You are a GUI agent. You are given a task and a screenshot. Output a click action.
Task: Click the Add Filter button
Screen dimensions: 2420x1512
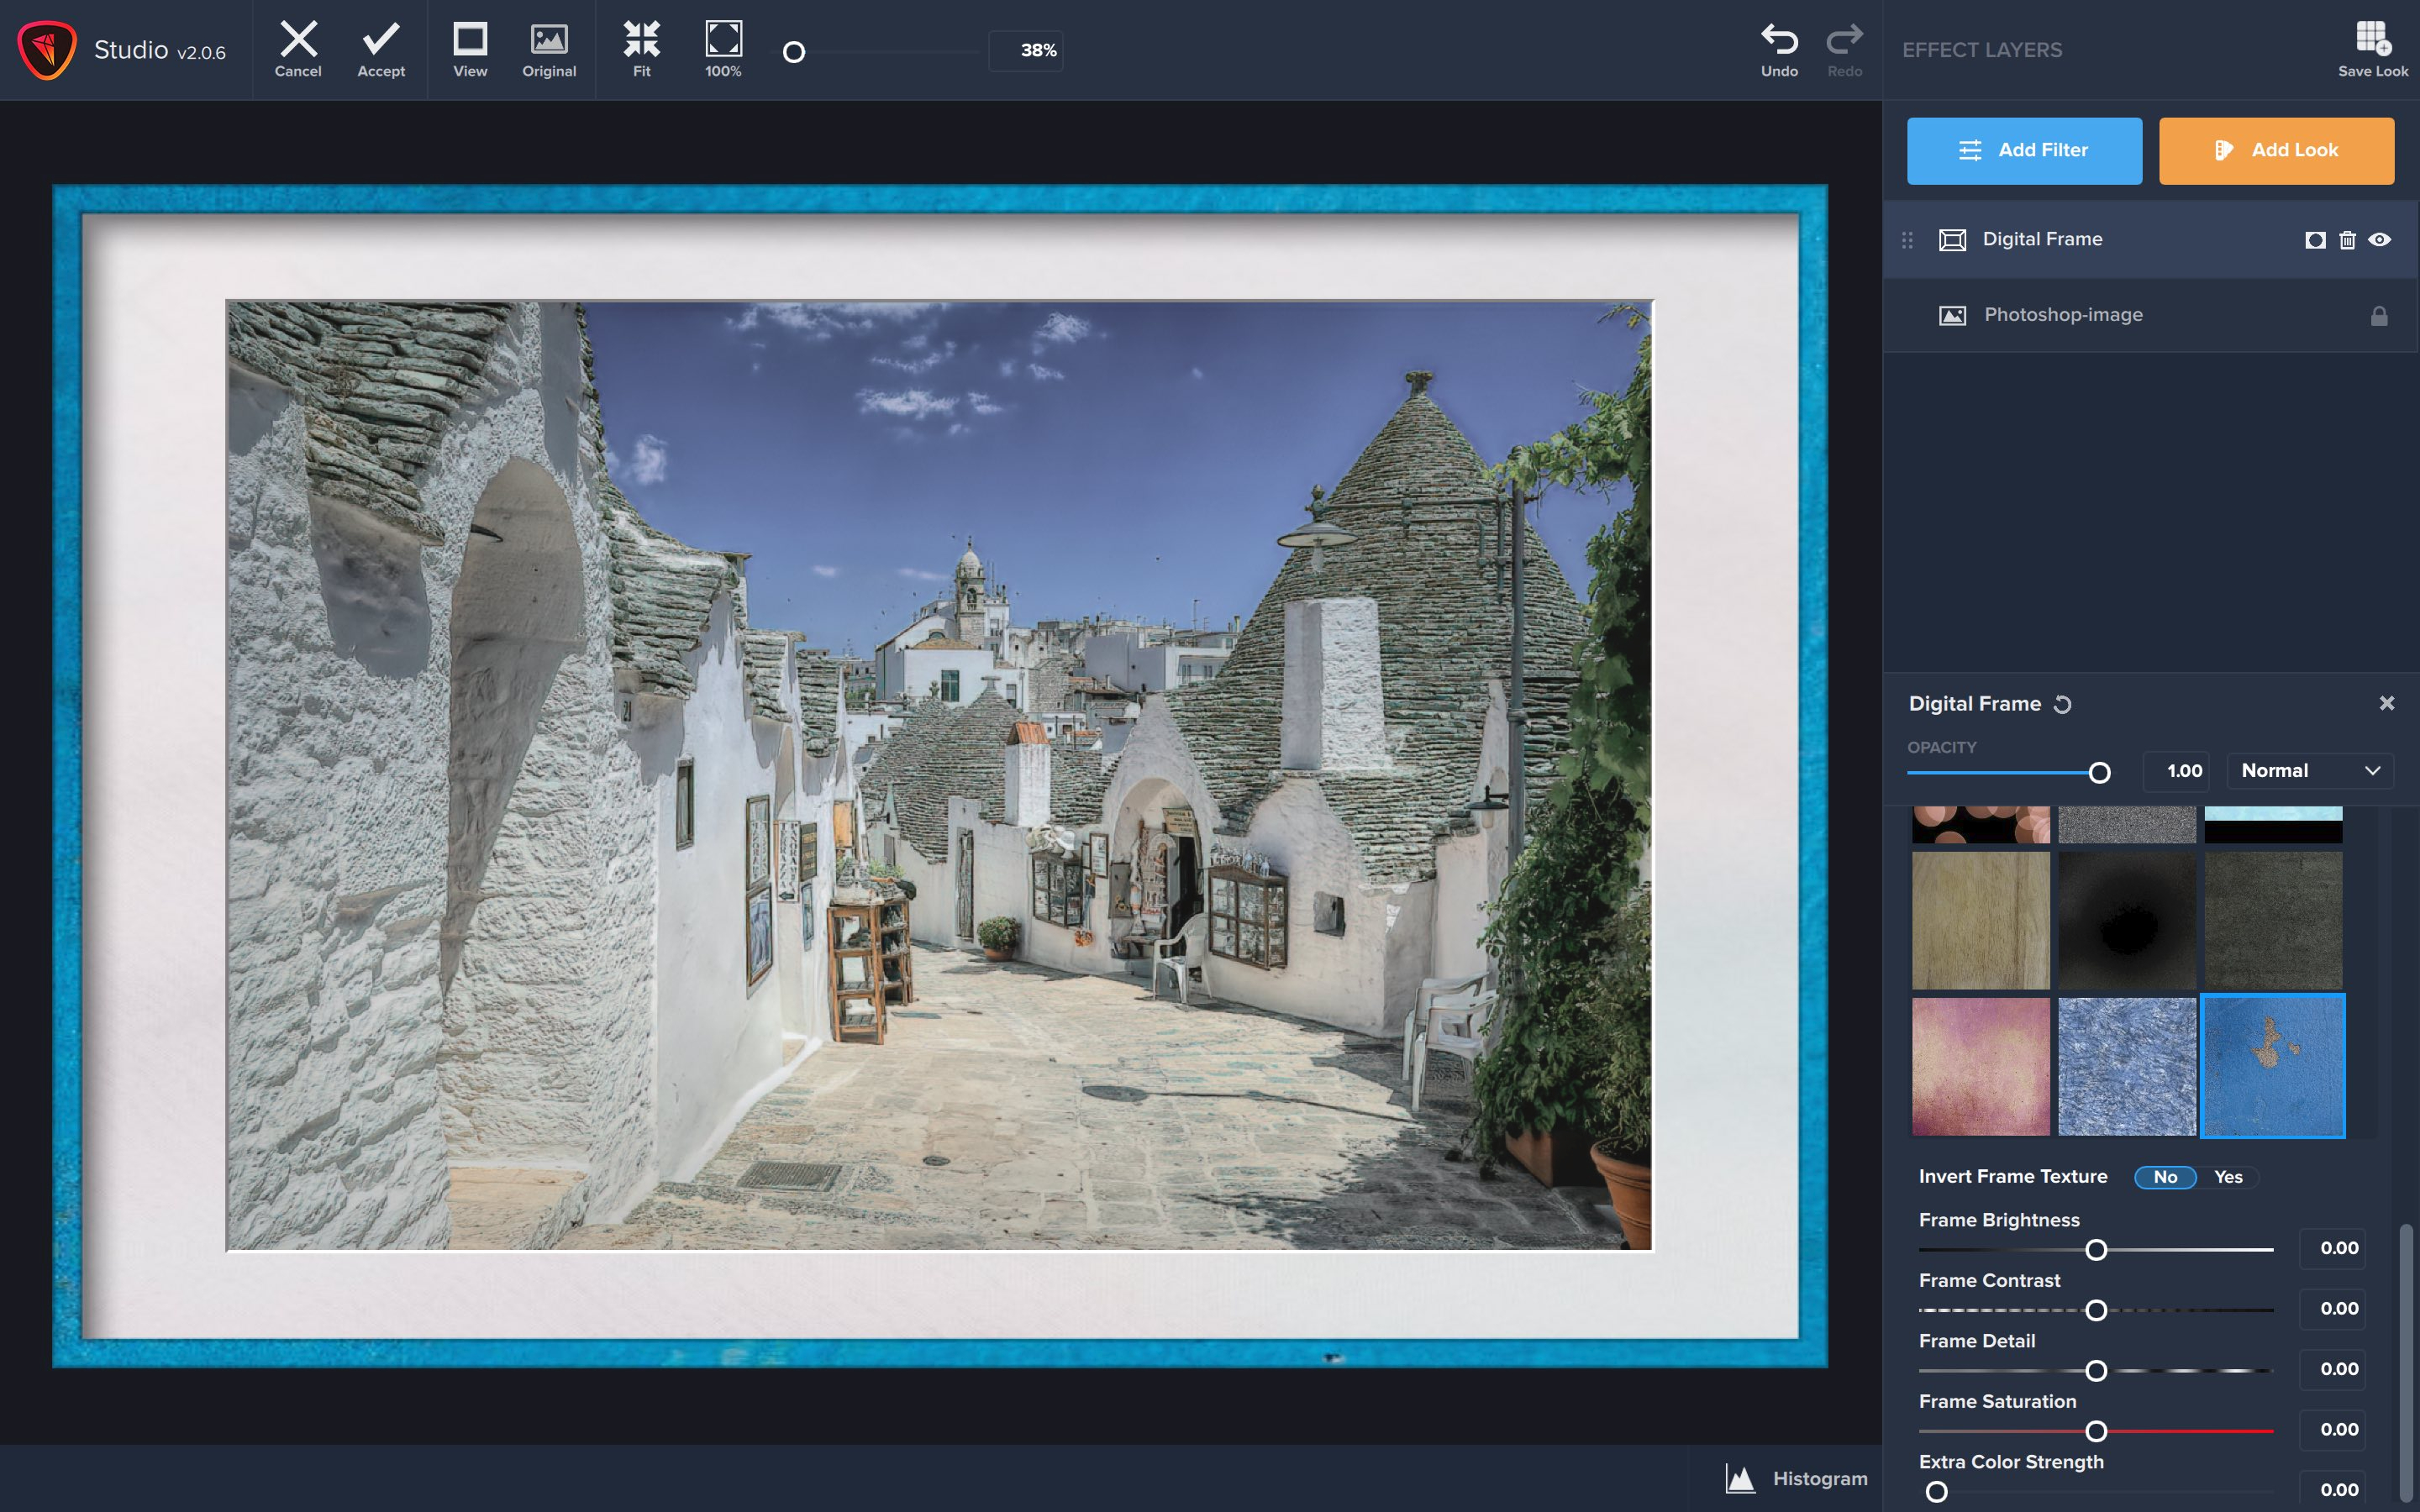pyautogui.click(x=2024, y=150)
